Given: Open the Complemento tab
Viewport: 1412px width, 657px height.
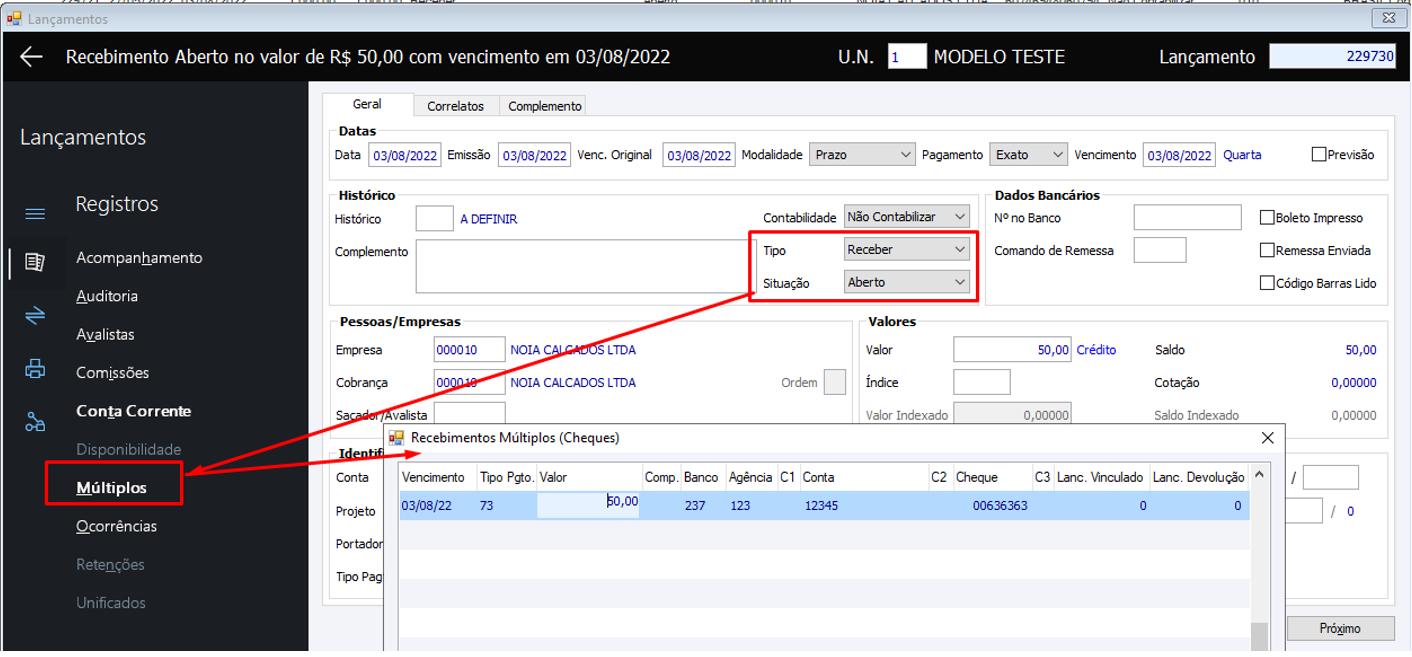Looking at the screenshot, I should click(544, 106).
